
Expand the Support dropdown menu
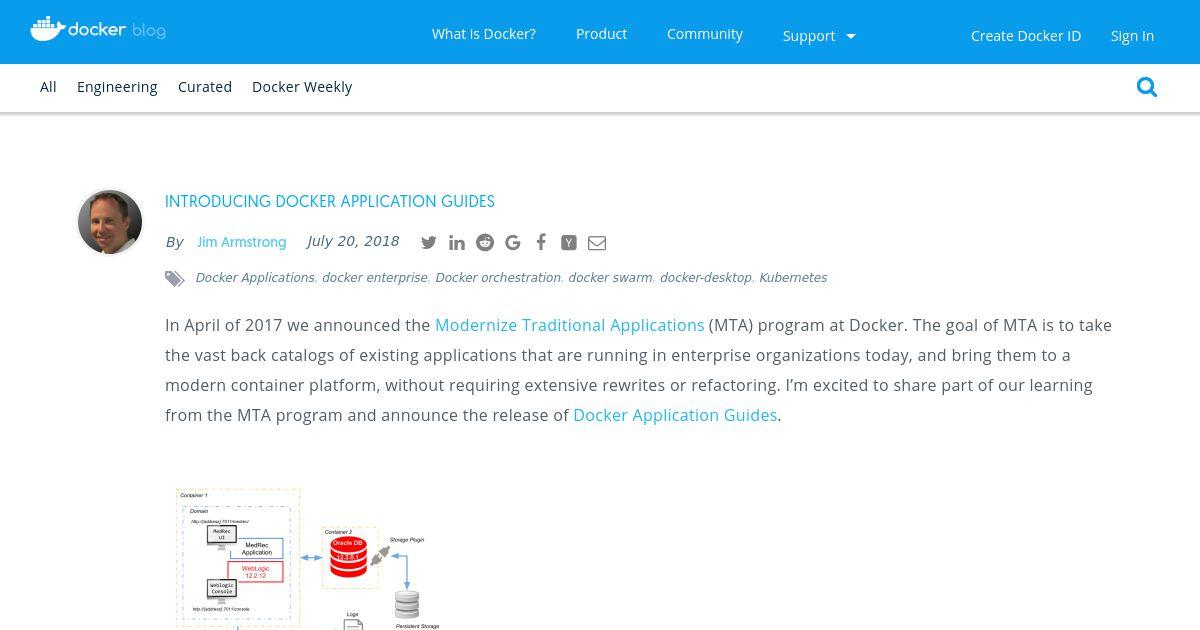tap(819, 36)
